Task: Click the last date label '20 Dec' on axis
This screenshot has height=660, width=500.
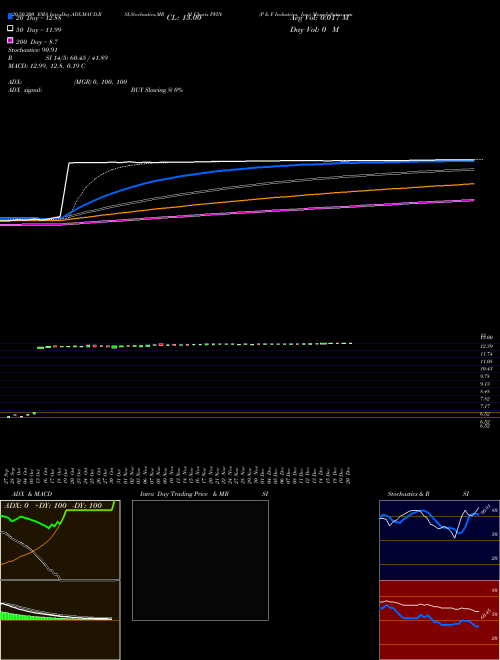Action: pos(348,475)
